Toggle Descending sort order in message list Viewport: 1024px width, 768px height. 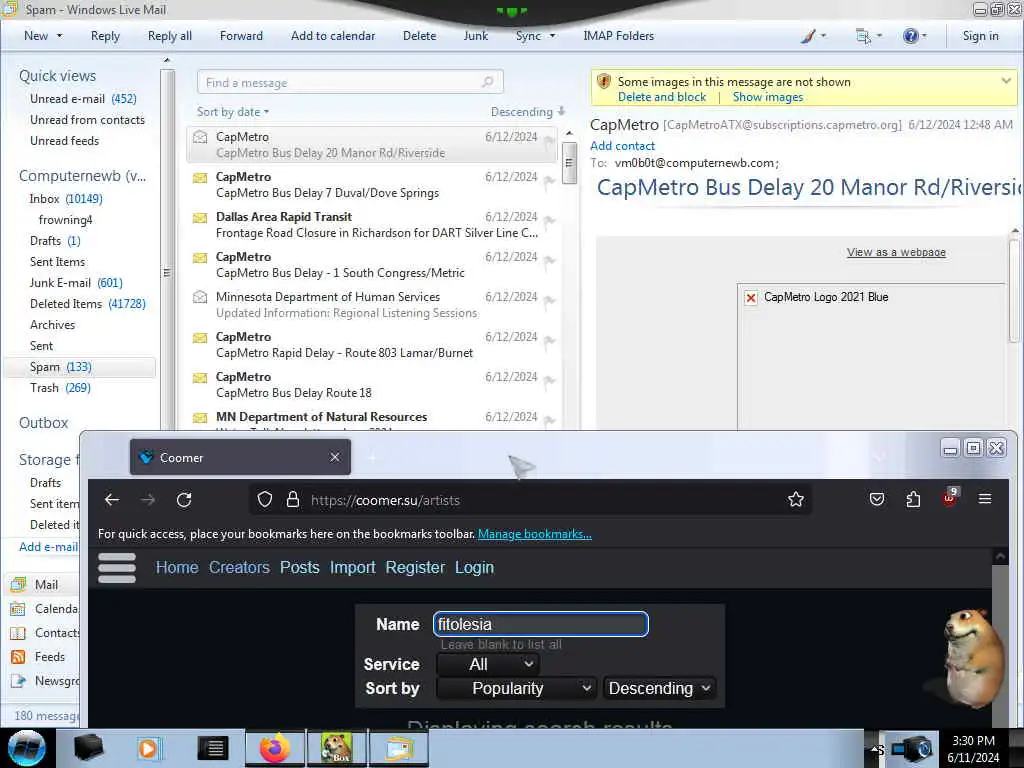click(x=528, y=112)
